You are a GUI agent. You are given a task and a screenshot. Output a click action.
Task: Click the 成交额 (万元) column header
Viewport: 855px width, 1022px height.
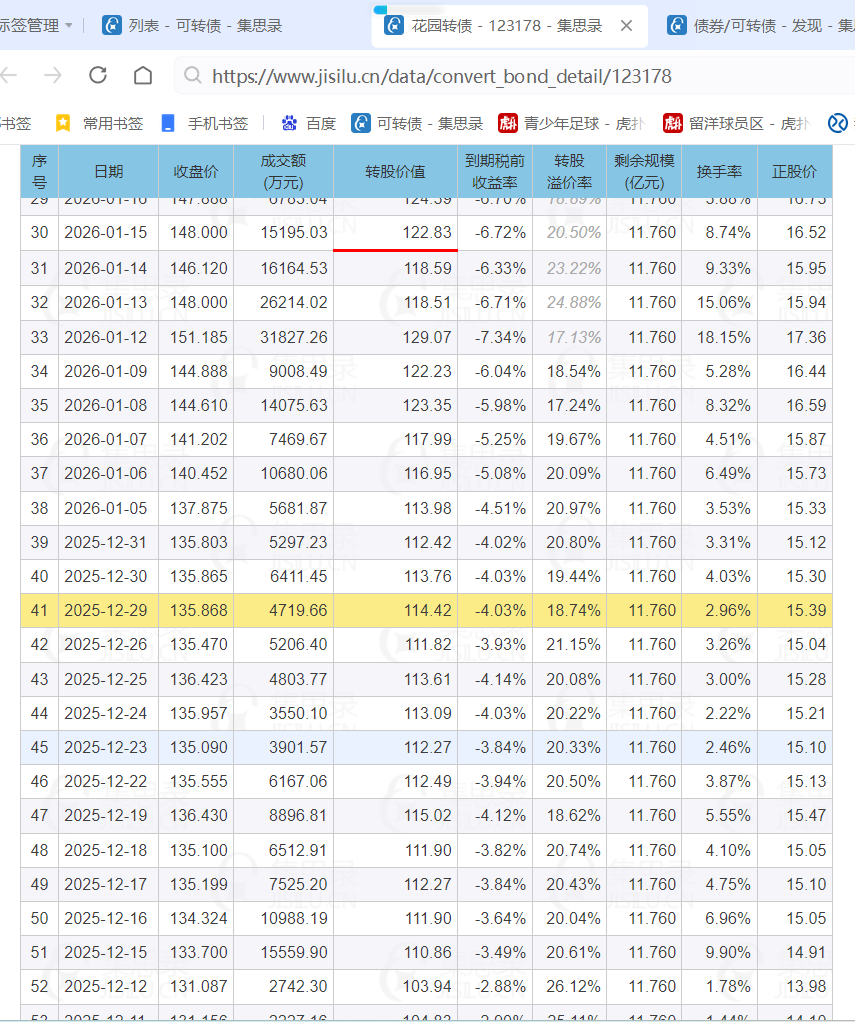click(283, 171)
